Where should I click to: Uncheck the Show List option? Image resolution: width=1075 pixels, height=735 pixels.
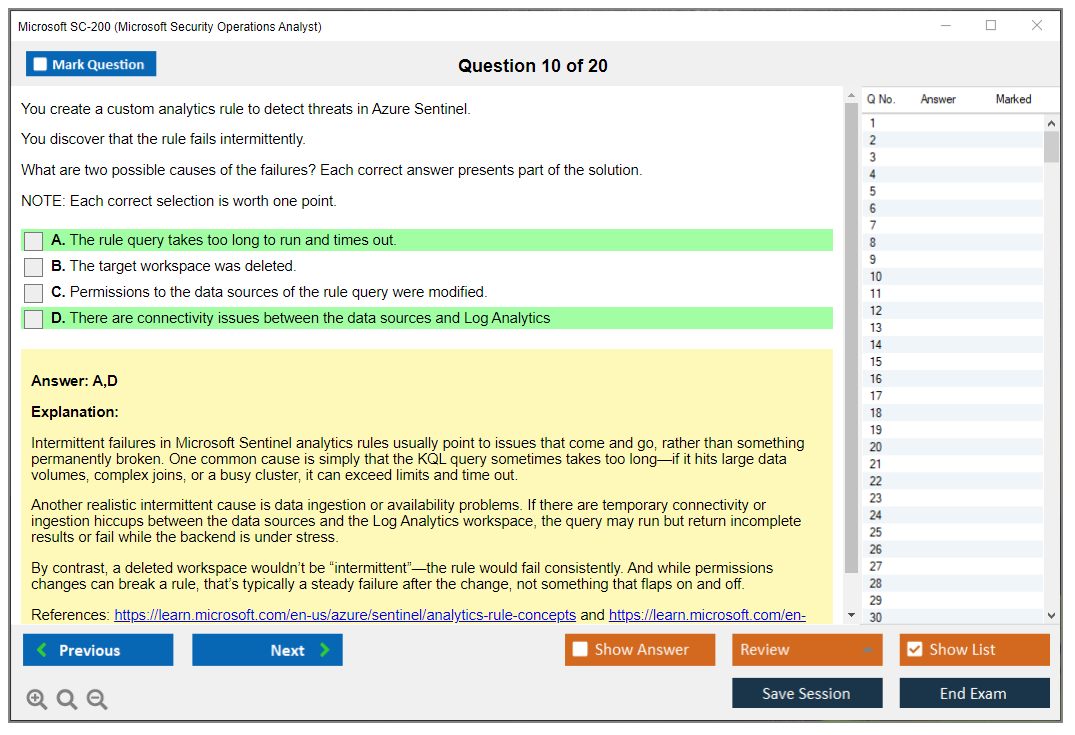tap(914, 650)
